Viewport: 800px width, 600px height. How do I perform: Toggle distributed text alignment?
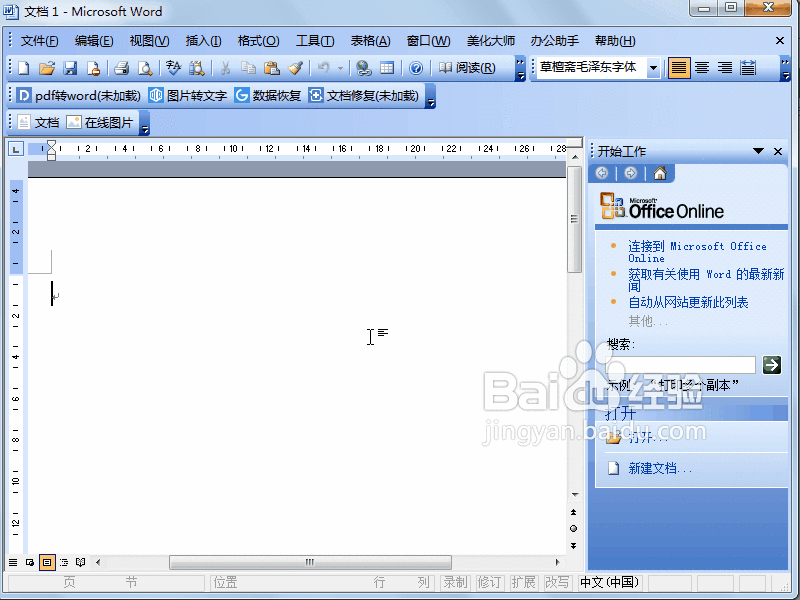pos(748,68)
